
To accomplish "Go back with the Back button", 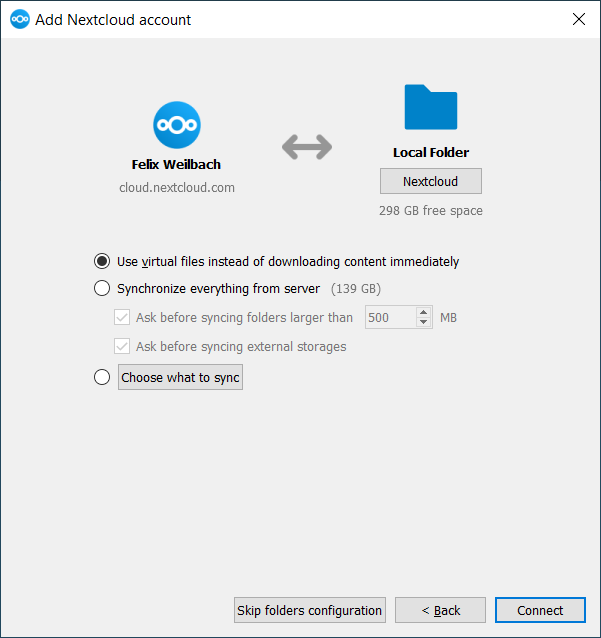I will (440, 610).
